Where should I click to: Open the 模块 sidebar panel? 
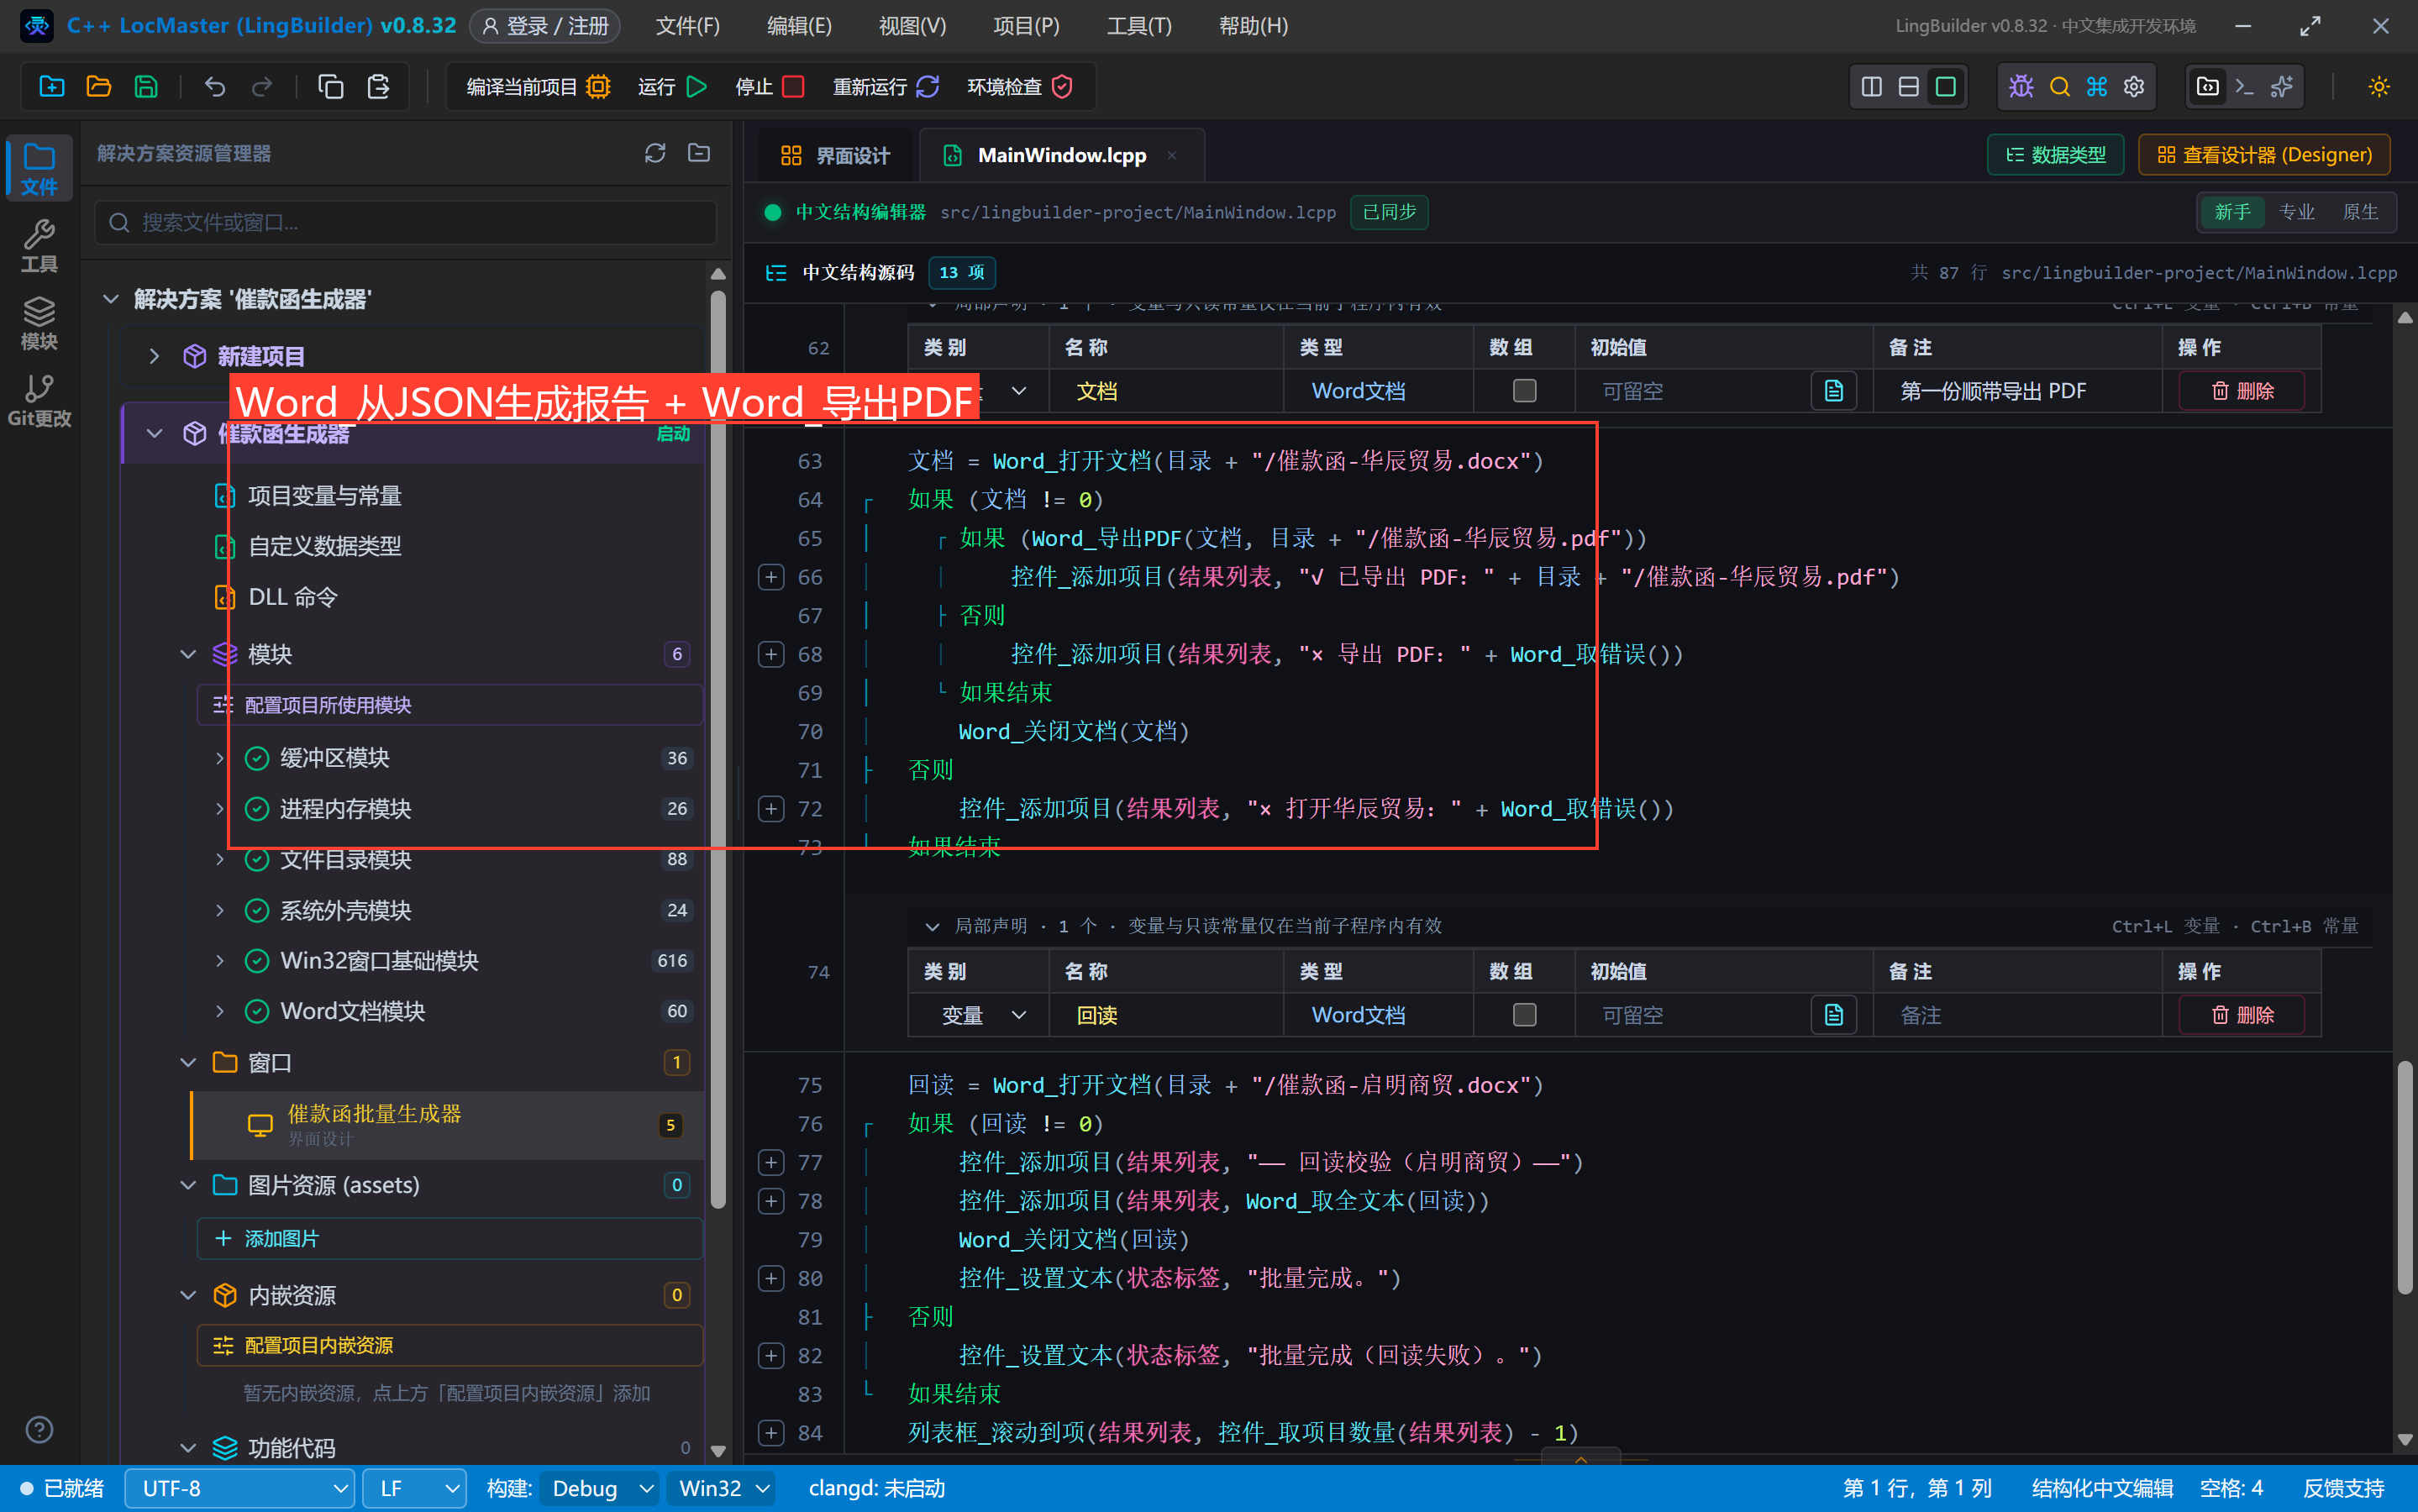point(39,323)
